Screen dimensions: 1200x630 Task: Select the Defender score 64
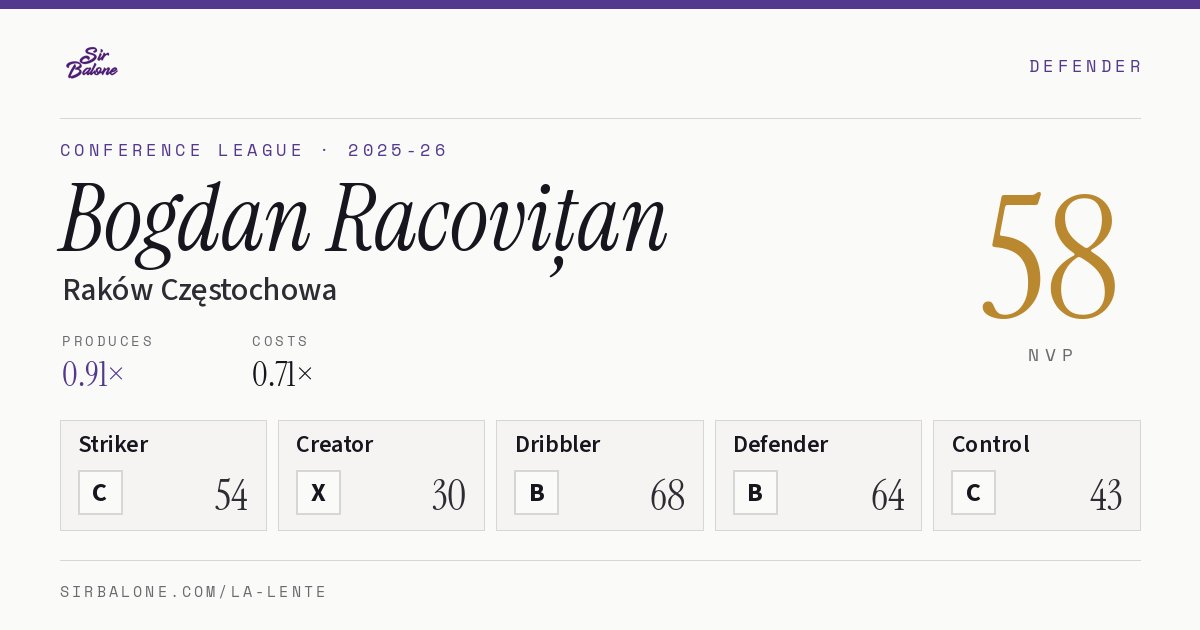(x=888, y=495)
